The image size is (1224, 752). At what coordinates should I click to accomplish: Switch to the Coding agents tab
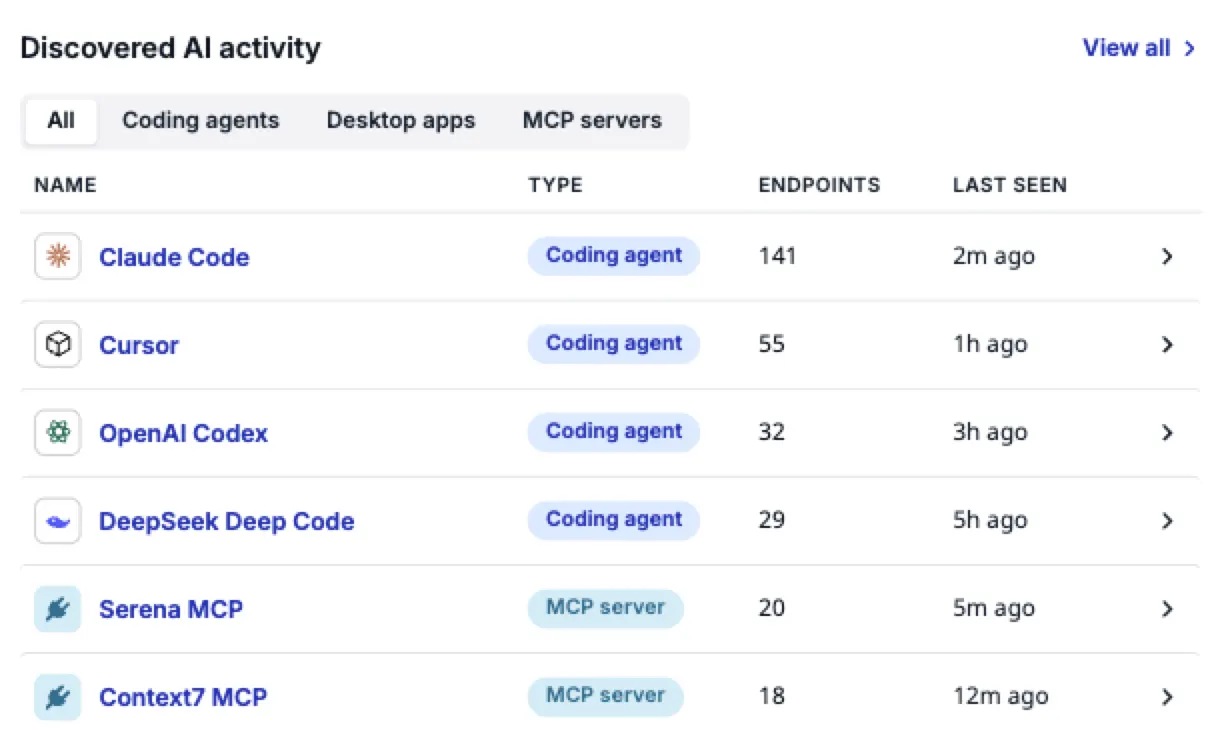[x=200, y=121]
